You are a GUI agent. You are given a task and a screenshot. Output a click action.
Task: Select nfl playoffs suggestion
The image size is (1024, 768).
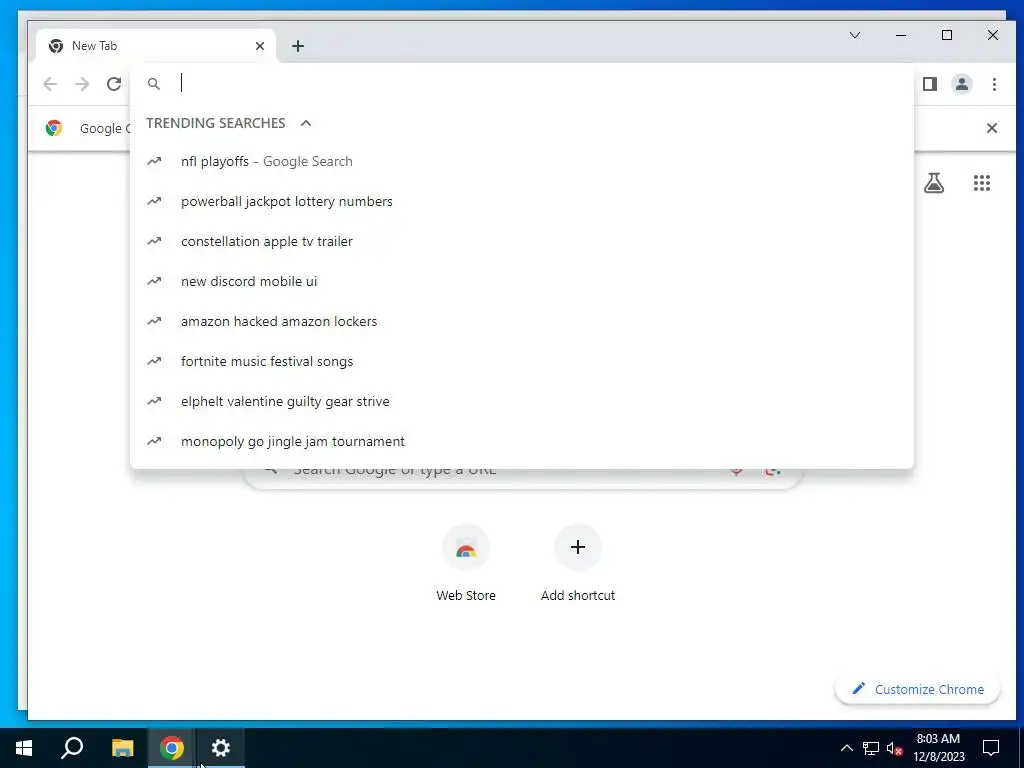[x=522, y=161]
